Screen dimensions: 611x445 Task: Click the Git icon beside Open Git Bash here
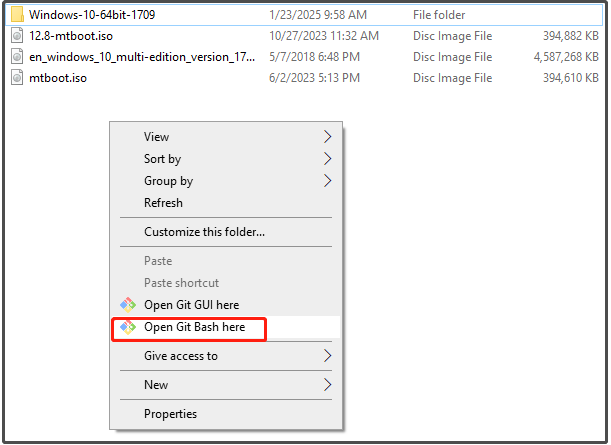pos(128,327)
